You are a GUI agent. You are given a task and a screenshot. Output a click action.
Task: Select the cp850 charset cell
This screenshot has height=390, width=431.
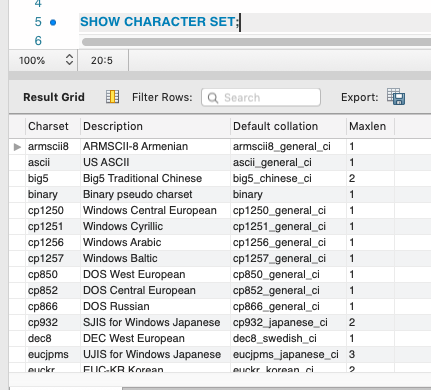pos(53,274)
